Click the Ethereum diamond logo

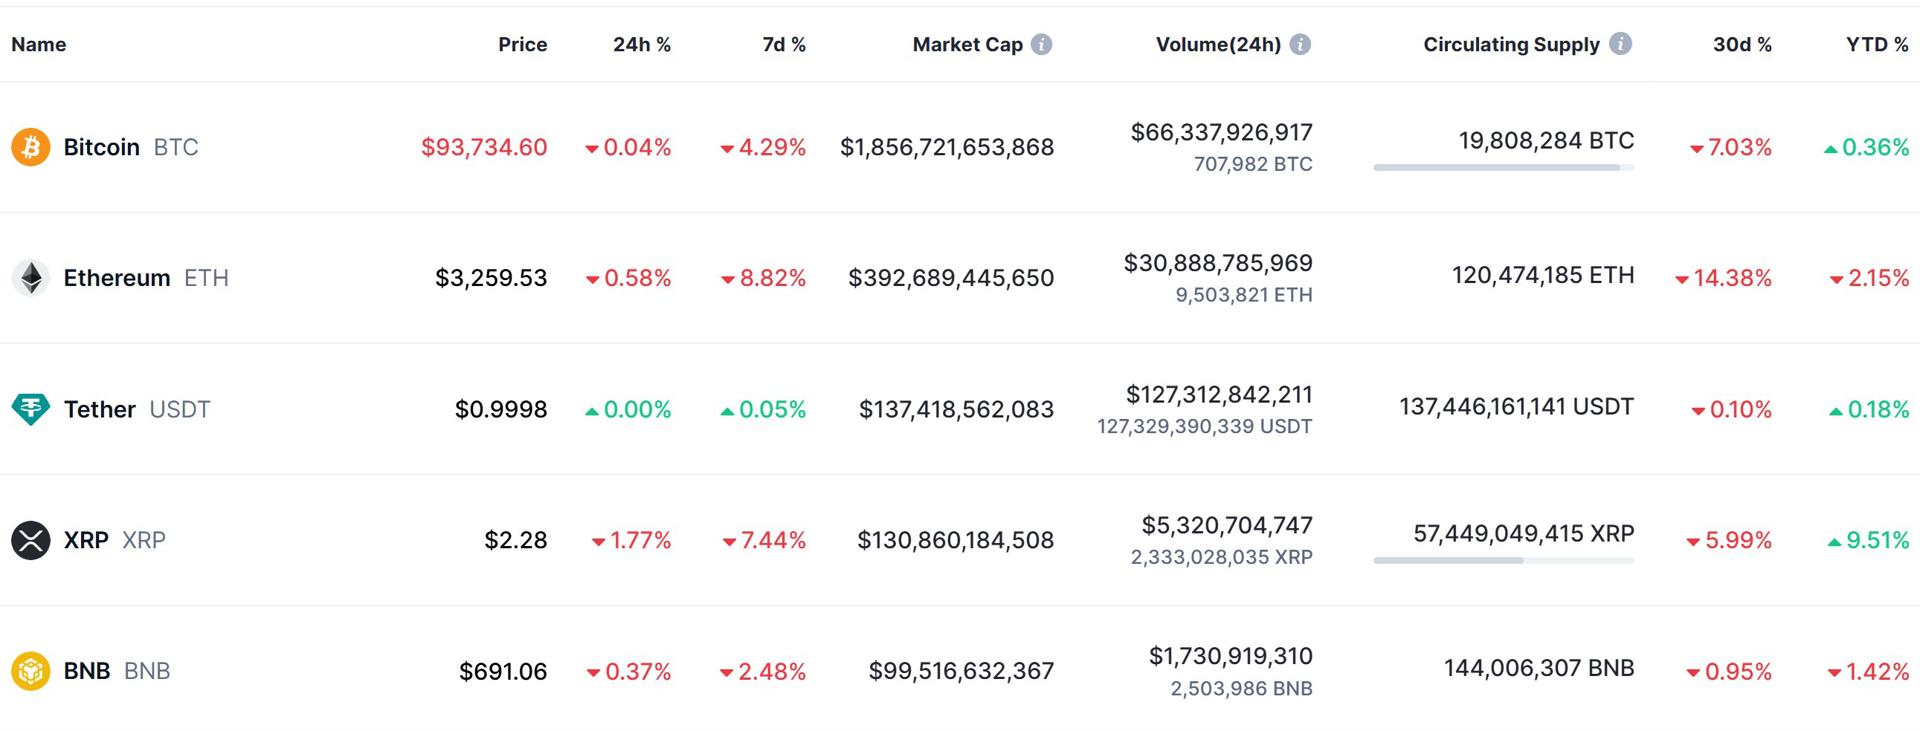click(31, 278)
